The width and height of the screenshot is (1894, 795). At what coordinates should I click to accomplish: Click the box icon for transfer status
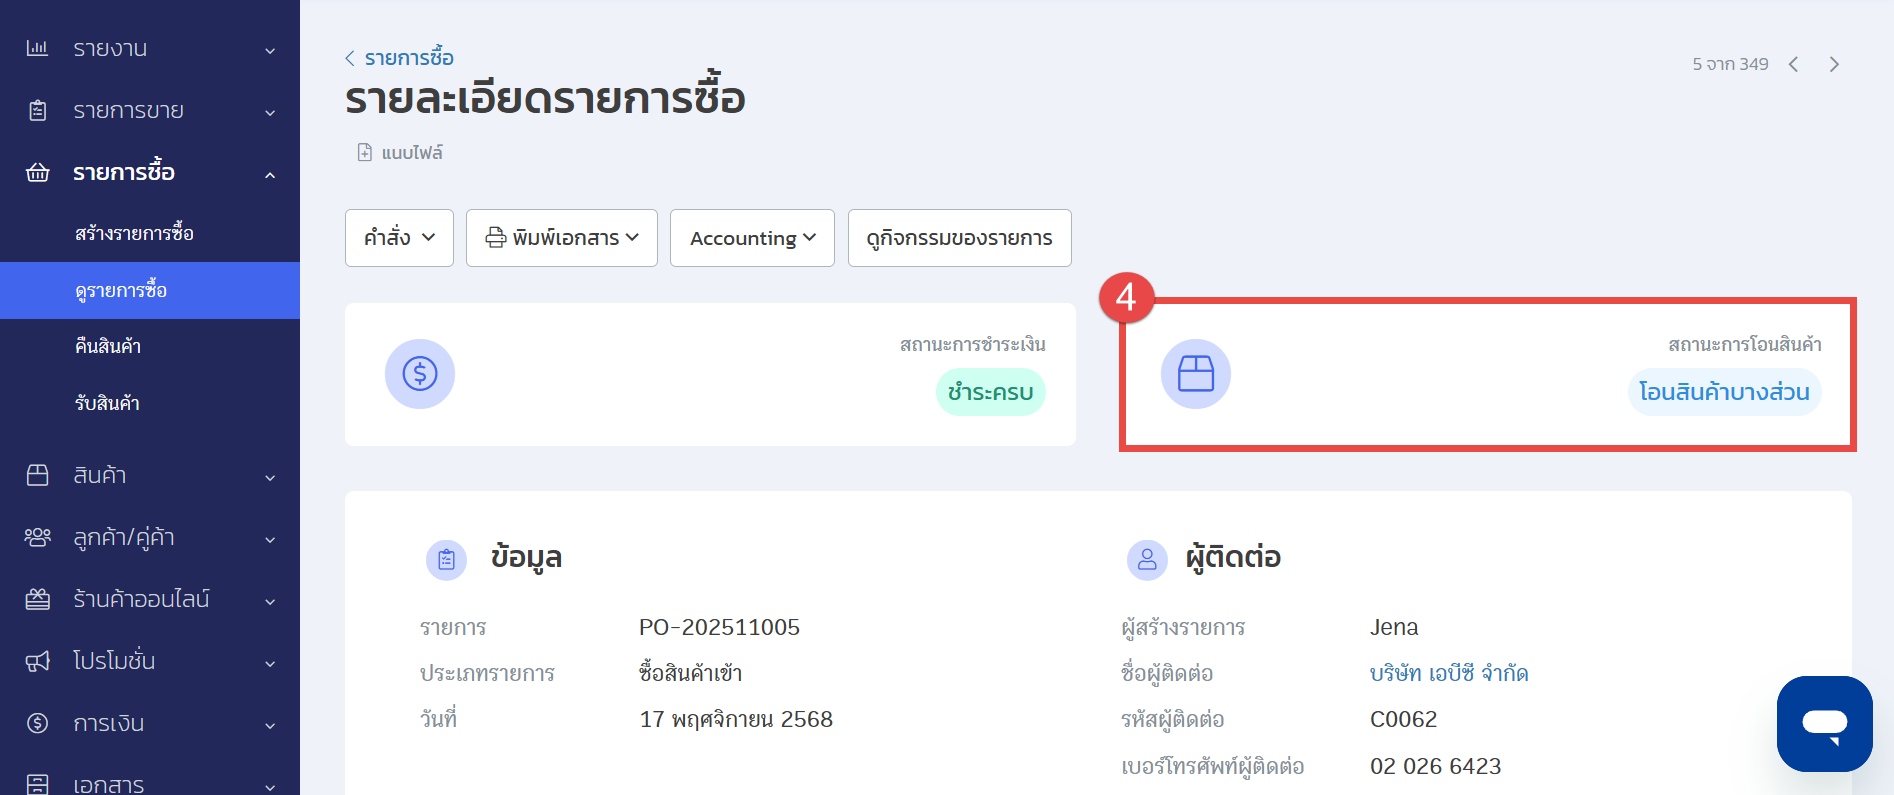[x=1195, y=374]
